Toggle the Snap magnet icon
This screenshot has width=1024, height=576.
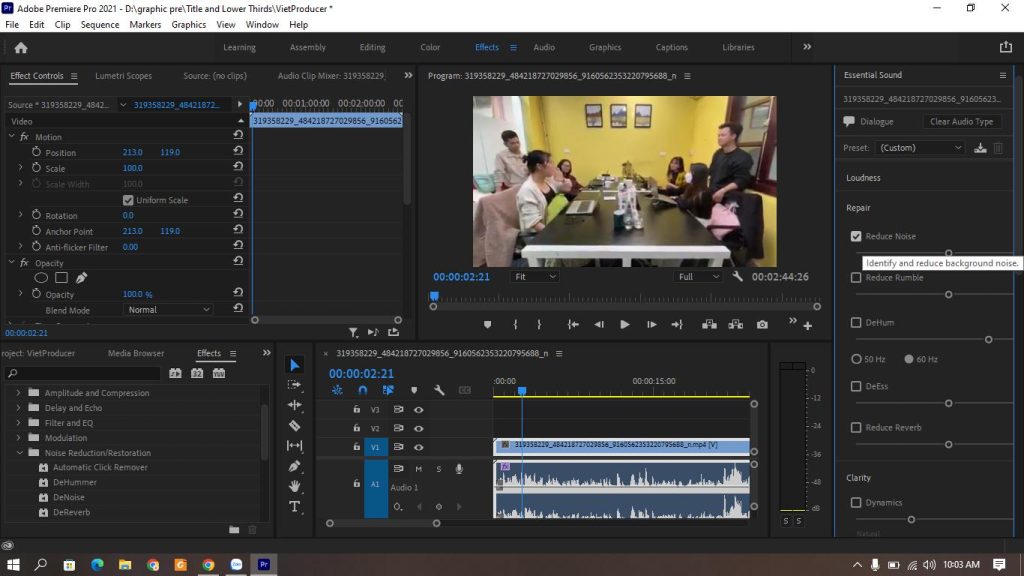click(x=363, y=390)
